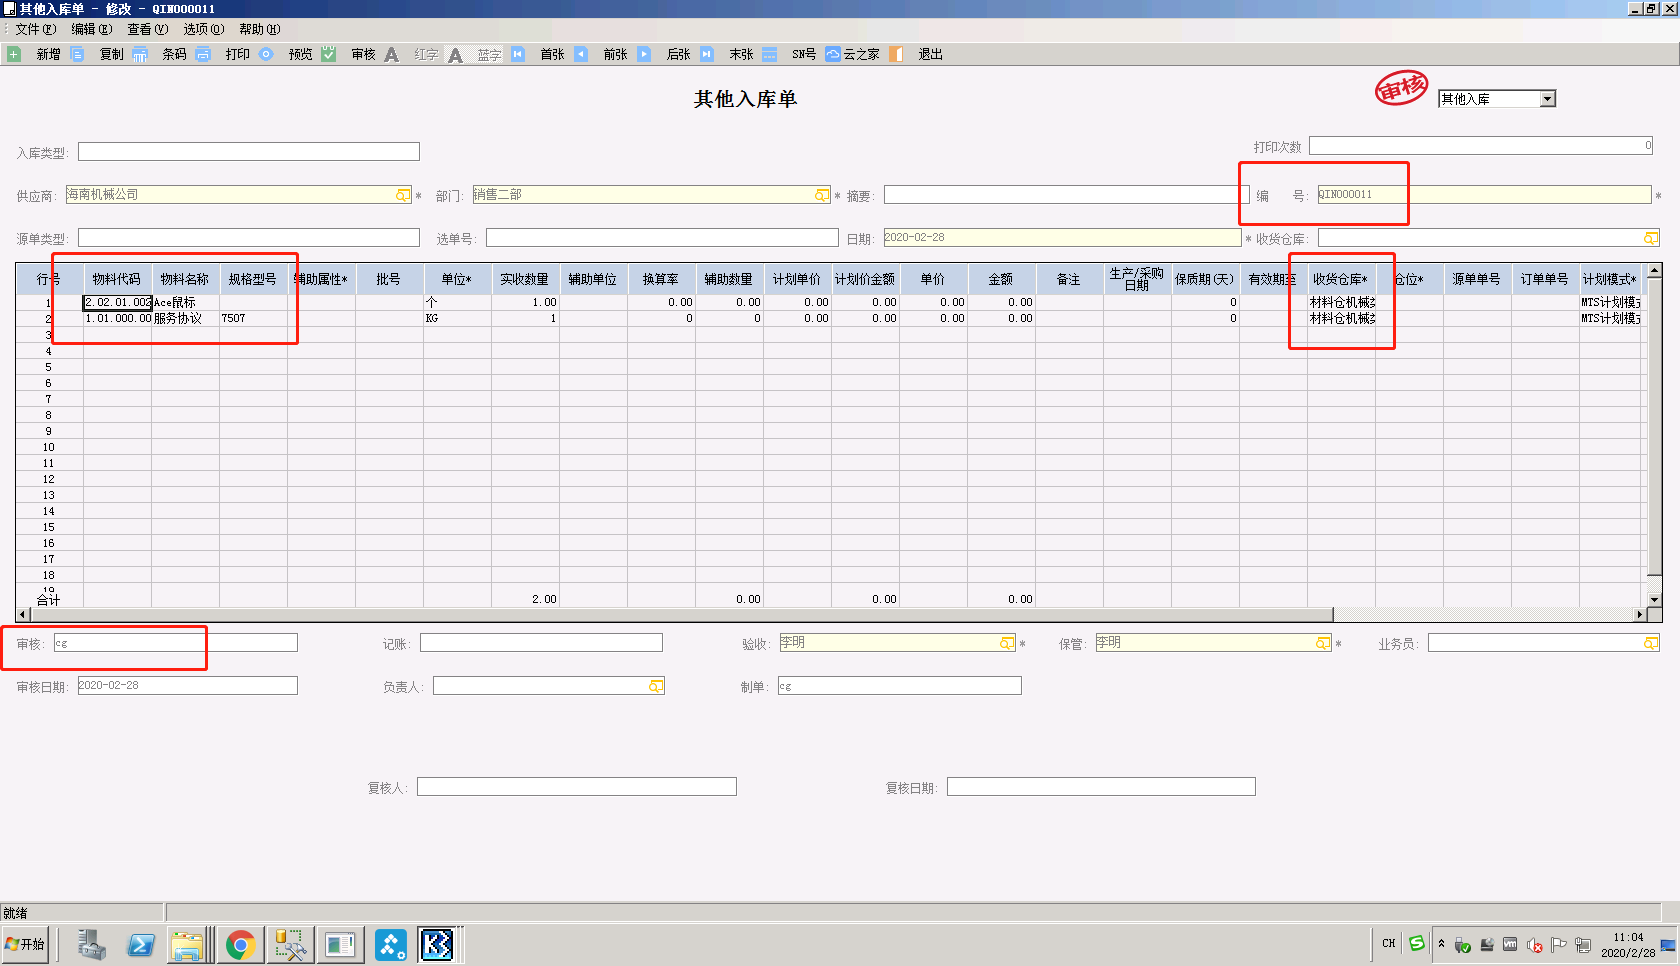Open the 验收 lookup icon

(x=1007, y=643)
